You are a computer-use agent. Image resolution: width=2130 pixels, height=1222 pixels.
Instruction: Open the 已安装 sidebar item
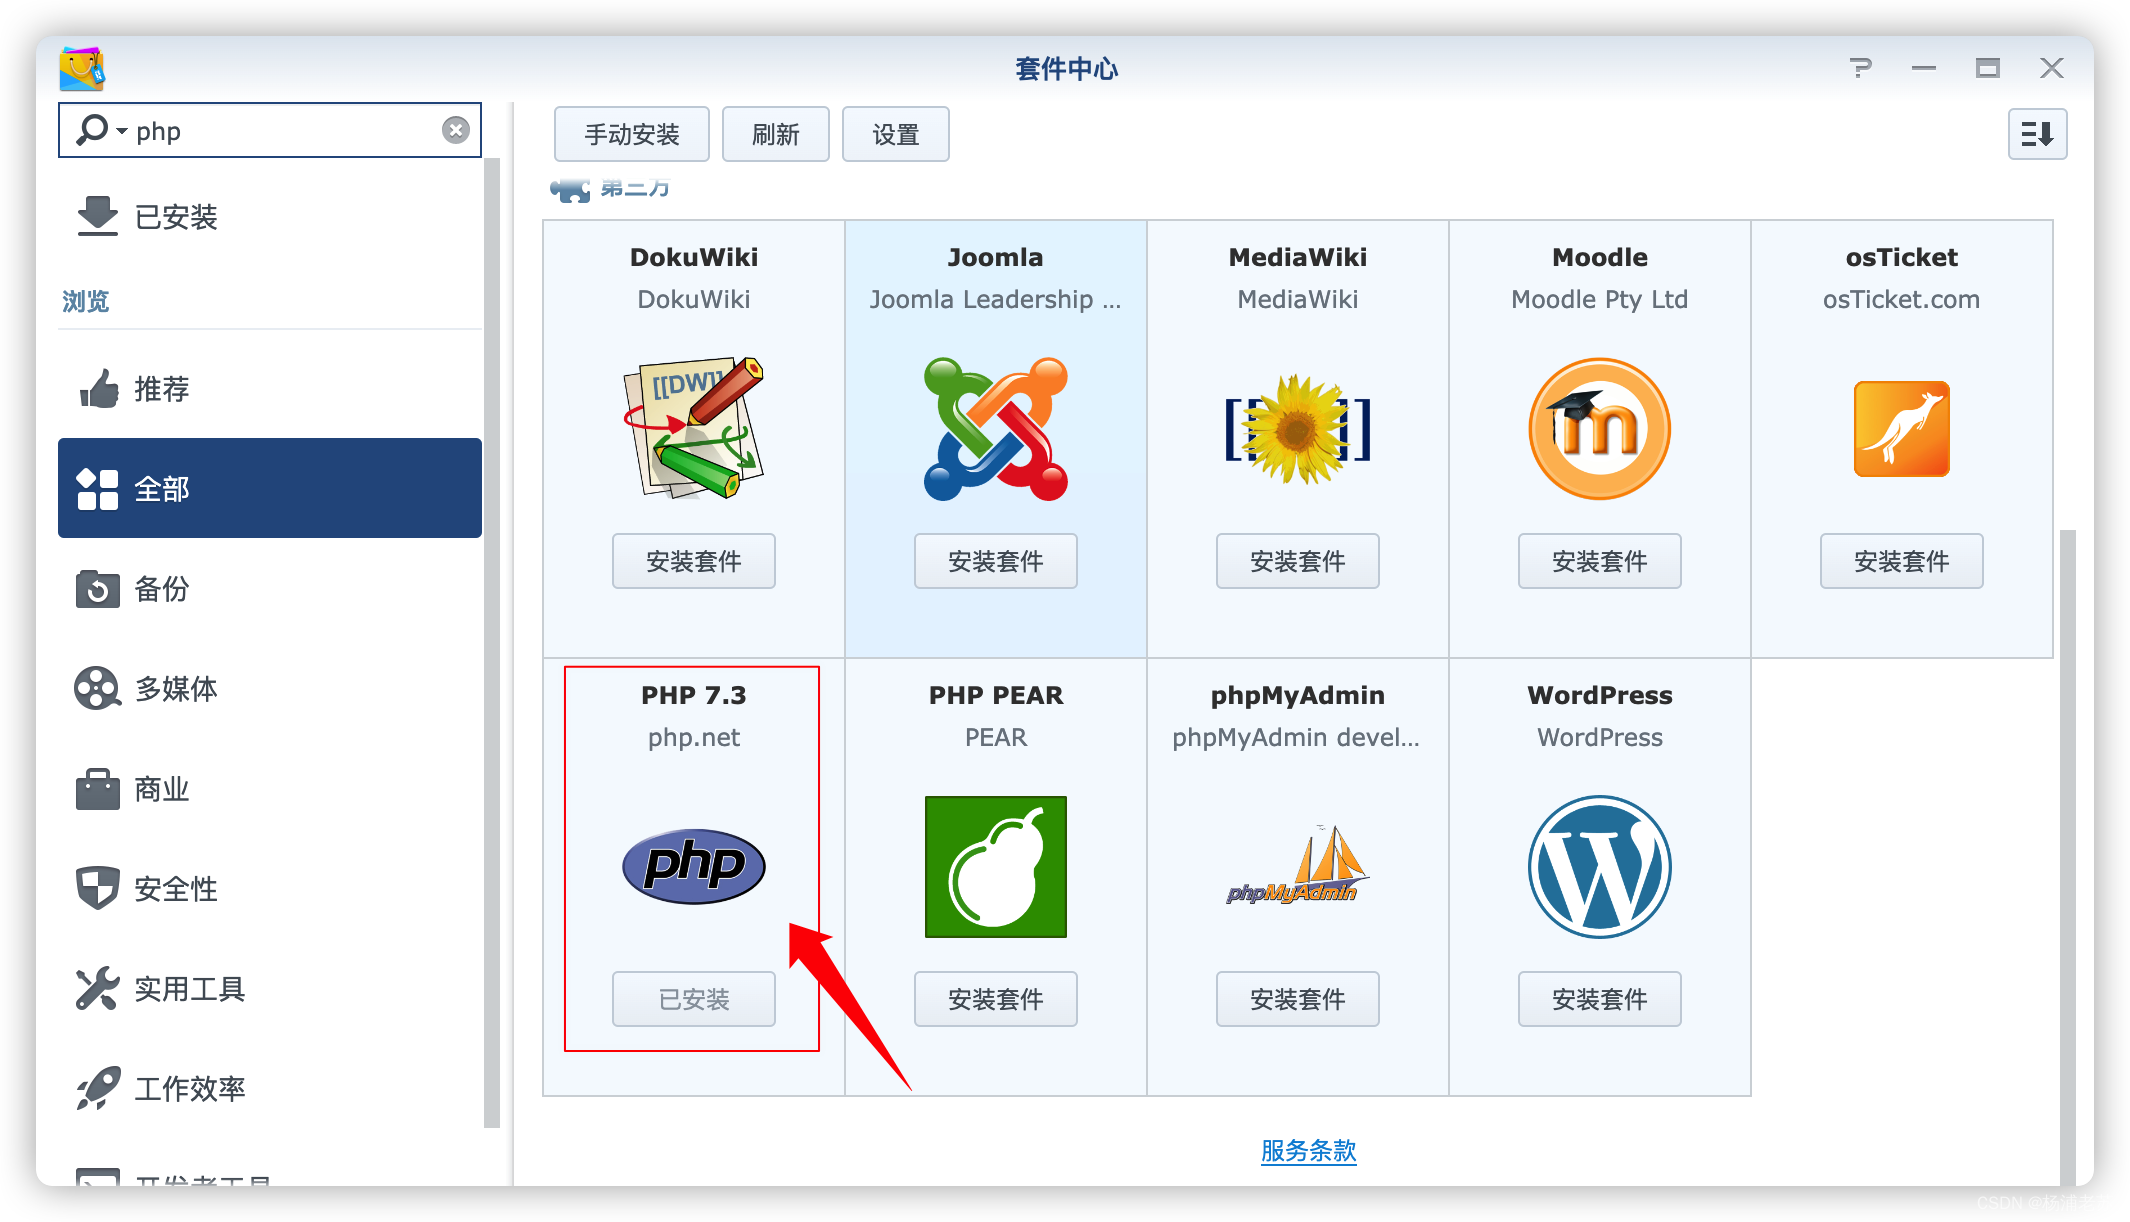pyautogui.click(x=270, y=217)
